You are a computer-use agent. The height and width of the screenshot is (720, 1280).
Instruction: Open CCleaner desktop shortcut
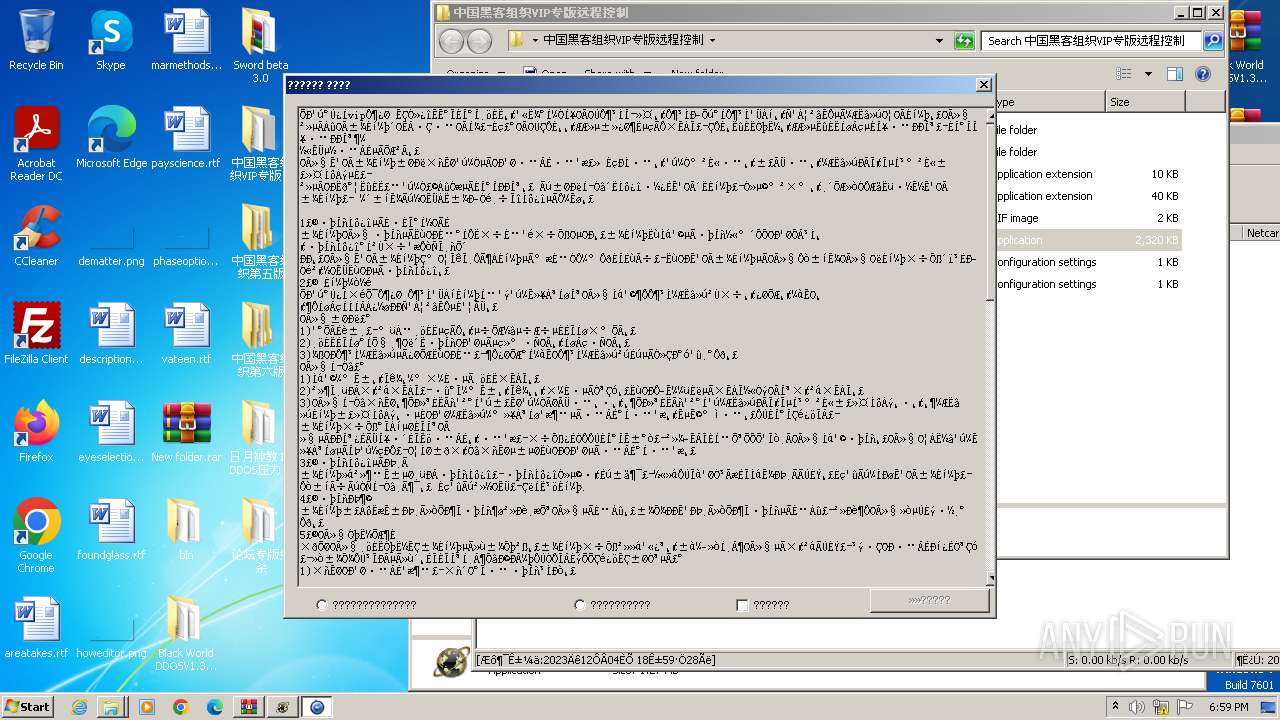36,236
